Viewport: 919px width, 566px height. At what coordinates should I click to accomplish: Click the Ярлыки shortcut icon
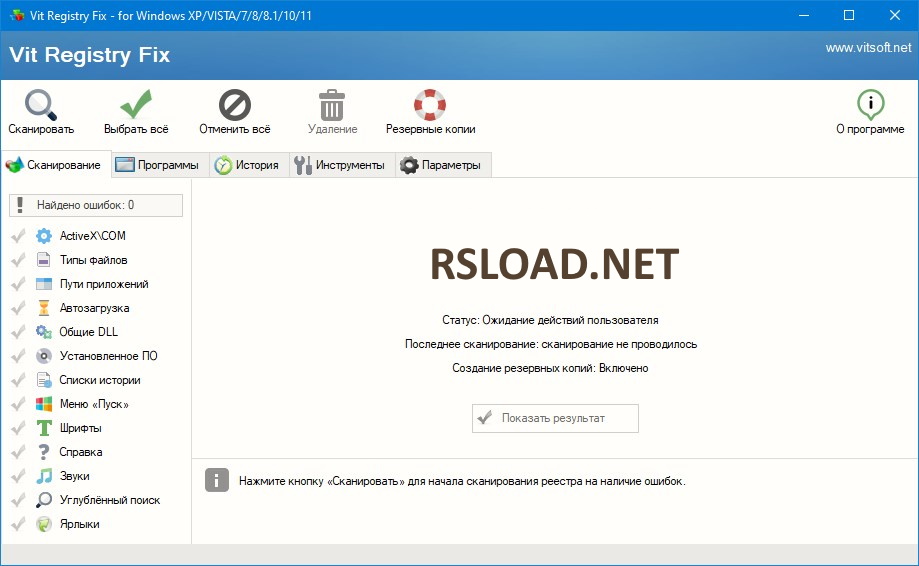(43, 524)
